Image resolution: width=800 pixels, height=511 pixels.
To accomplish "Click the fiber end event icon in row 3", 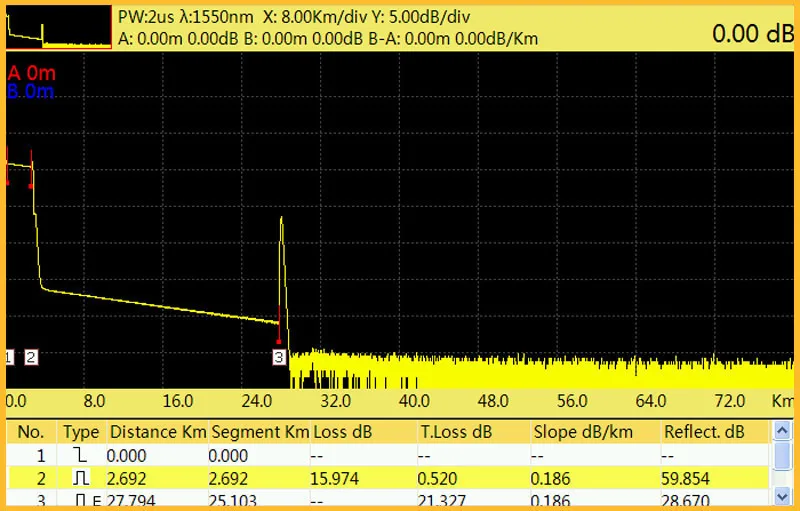I will click(x=88, y=500).
